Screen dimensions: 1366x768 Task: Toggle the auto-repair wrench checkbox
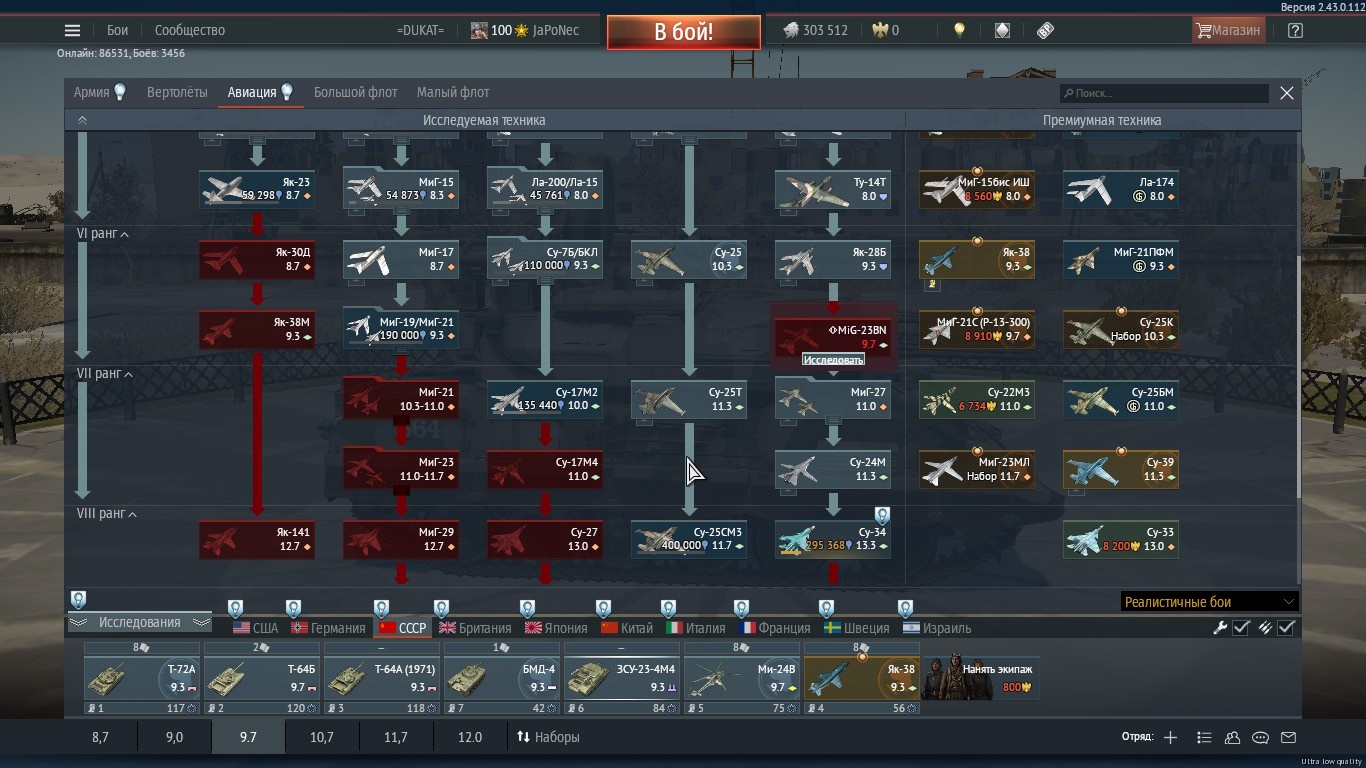1241,628
